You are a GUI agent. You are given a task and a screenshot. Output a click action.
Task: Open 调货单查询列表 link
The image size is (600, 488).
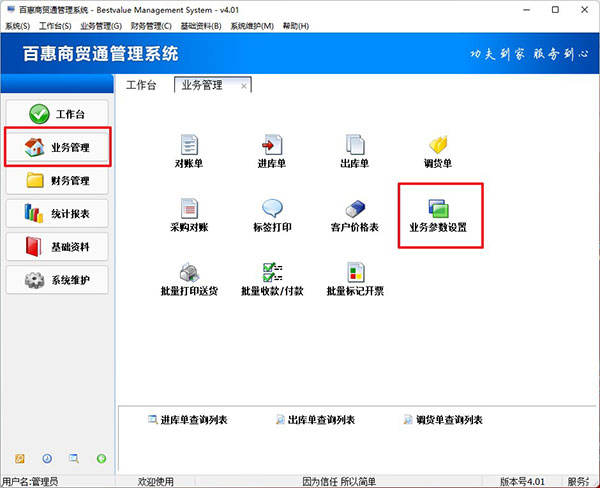443,420
